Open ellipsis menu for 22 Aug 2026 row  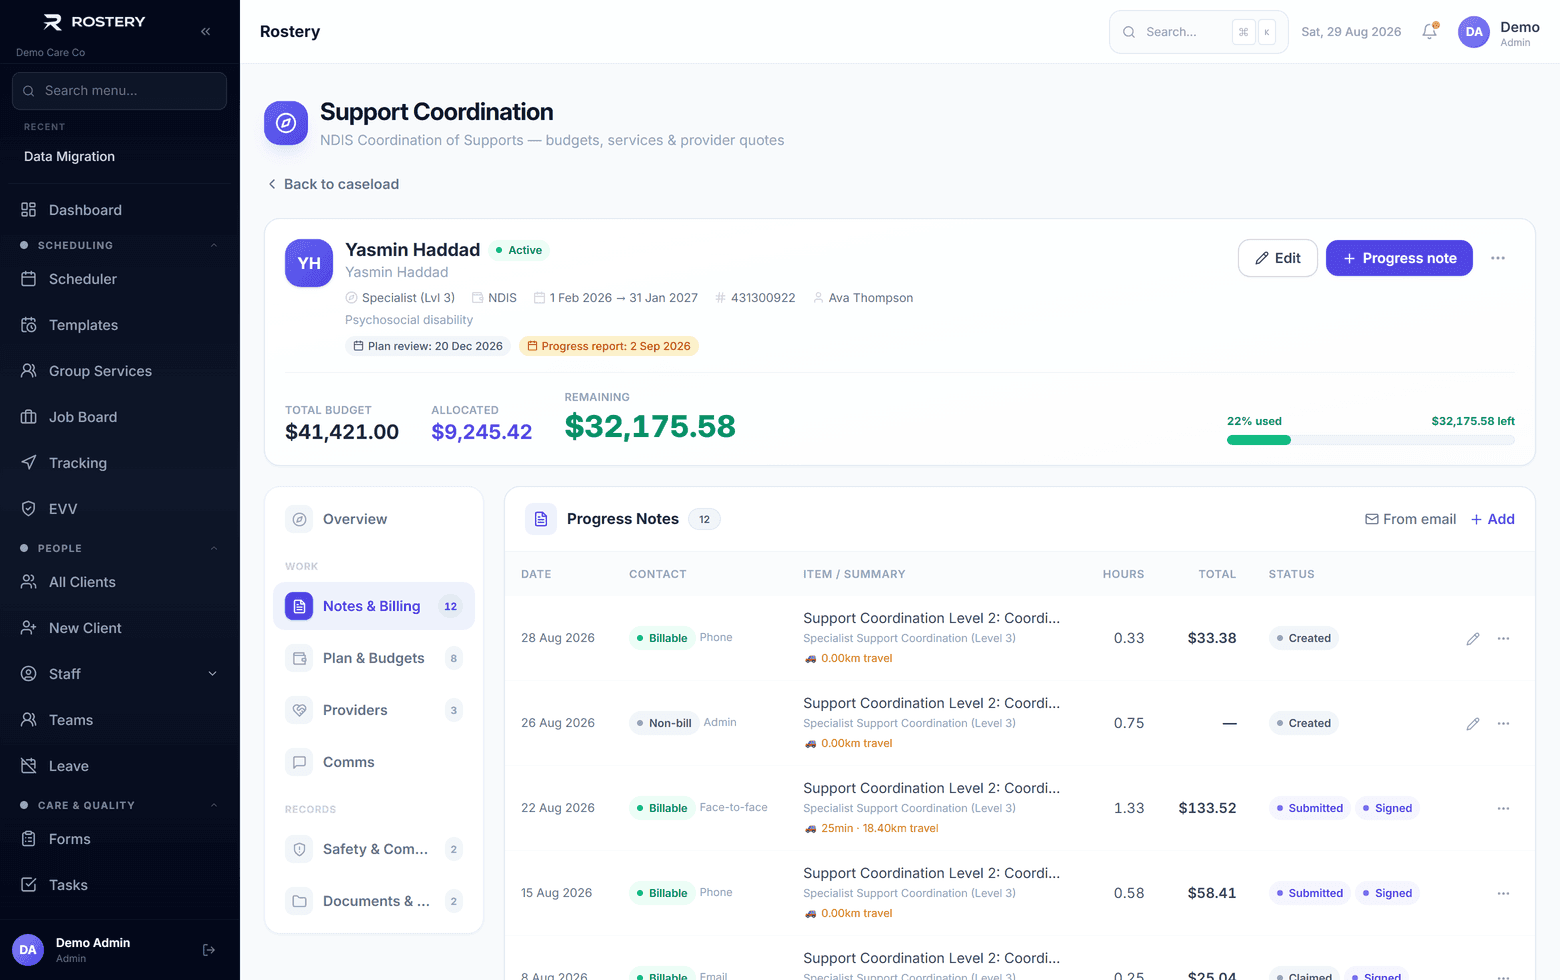1503,808
